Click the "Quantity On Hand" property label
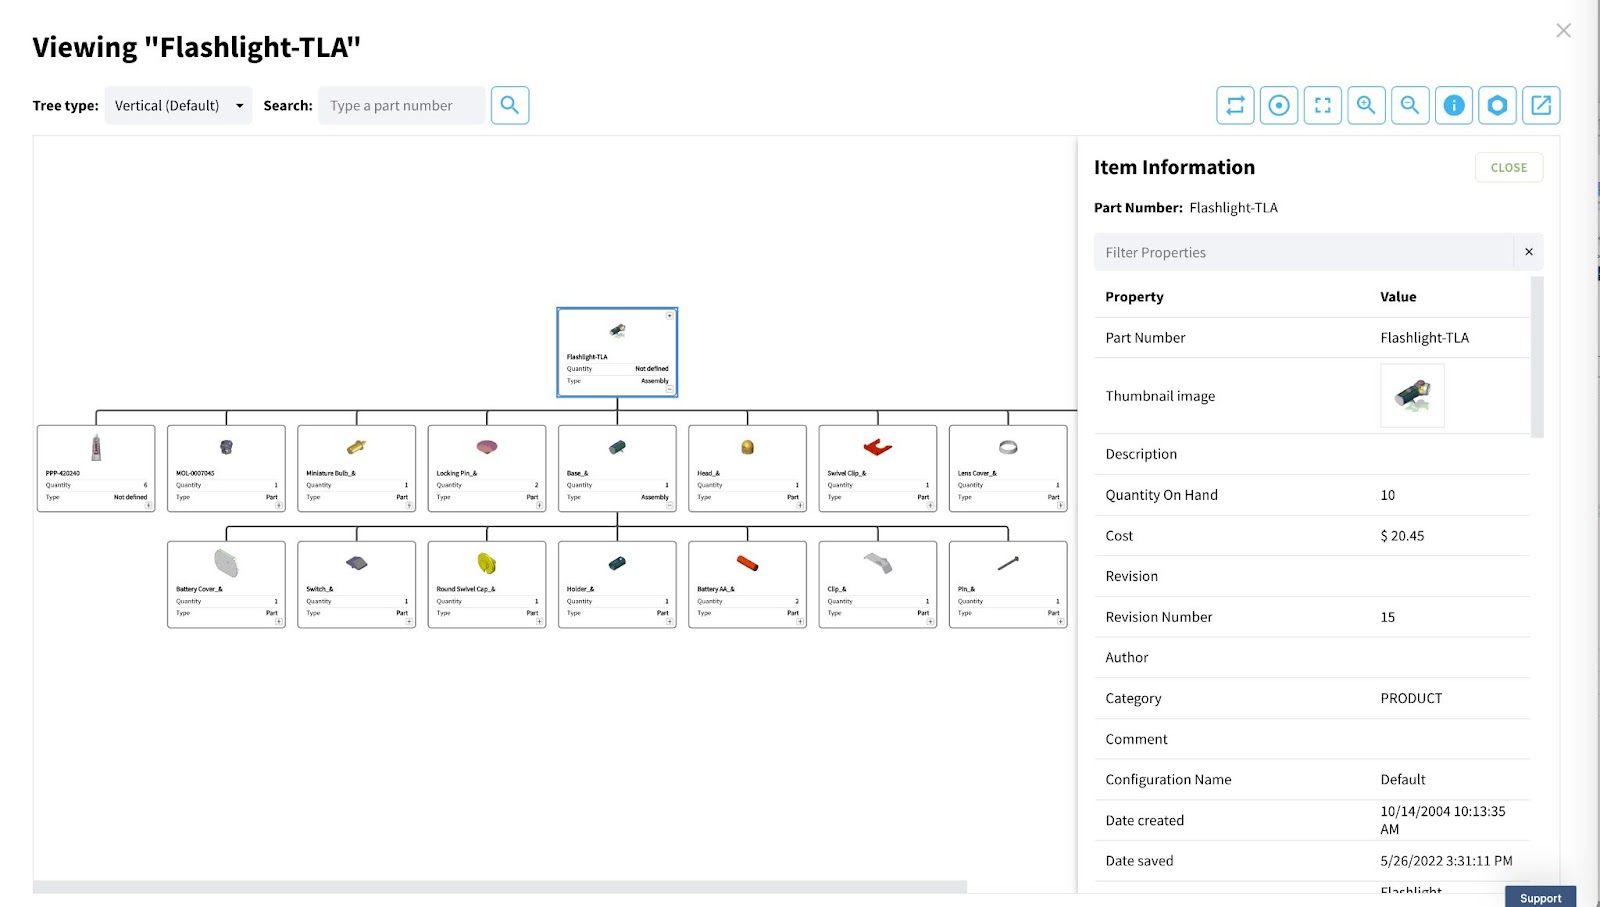1600x907 pixels. (x=1161, y=495)
